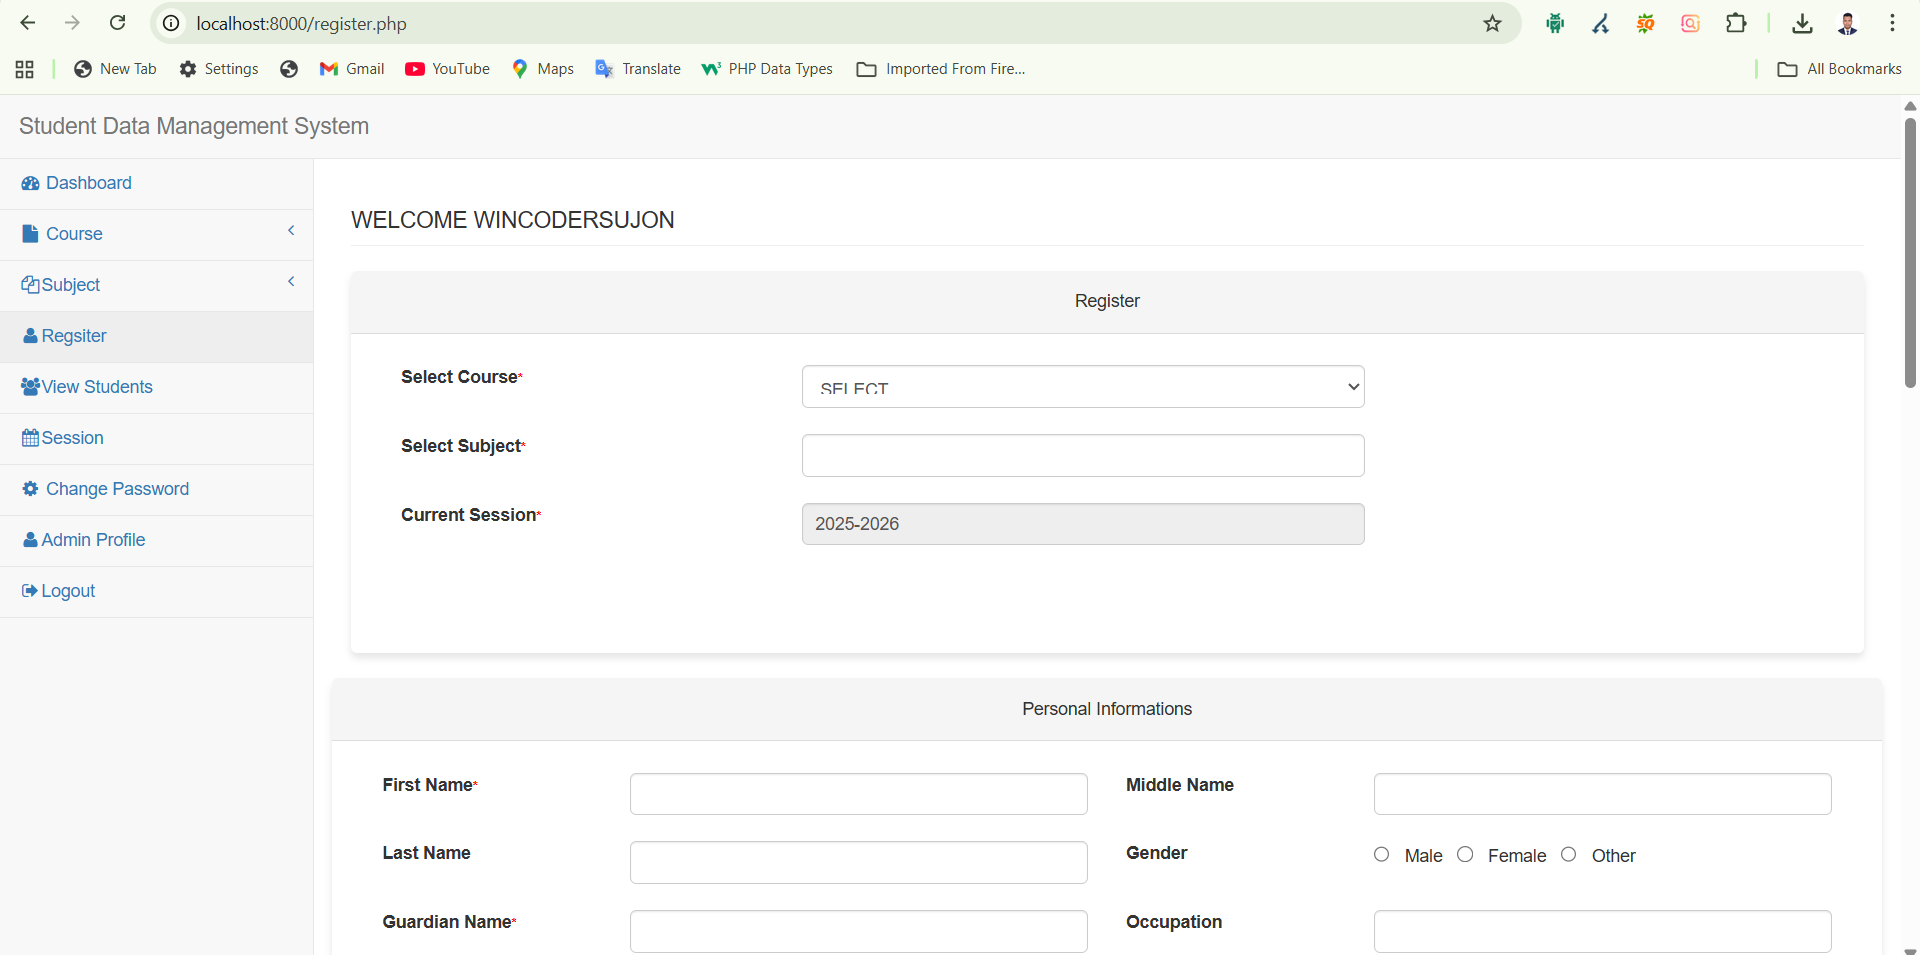Choose the Other gender radio button

[1568, 854]
